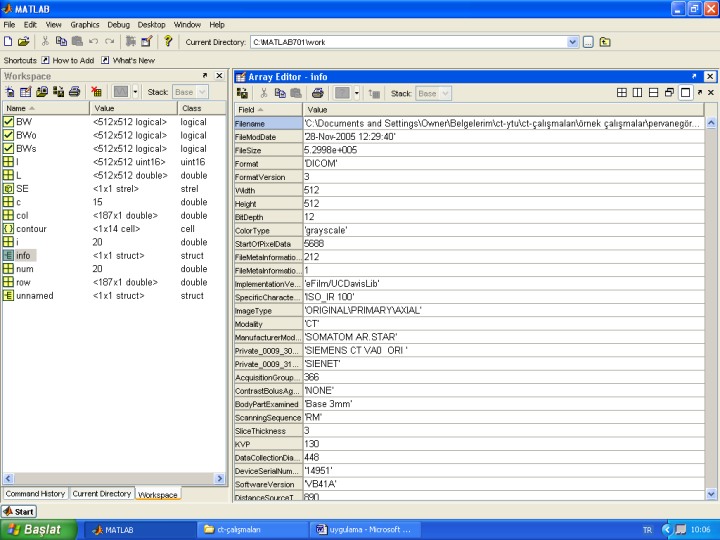Open the Stack dropdown in Workspace toolbar
The width and height of the screenshot is (720, 540).
[x=201, y=92]
